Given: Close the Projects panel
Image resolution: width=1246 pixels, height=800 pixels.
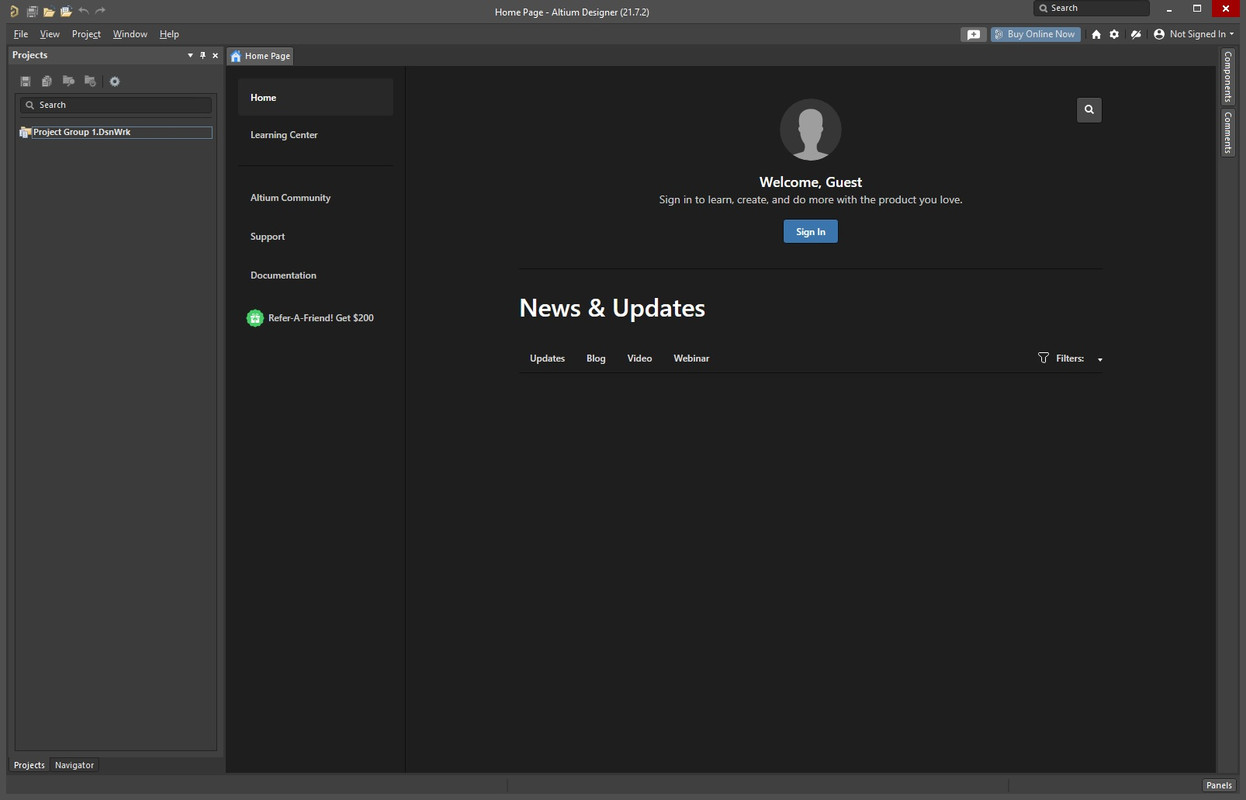Looking at the screenshot, I should point(215,55).
